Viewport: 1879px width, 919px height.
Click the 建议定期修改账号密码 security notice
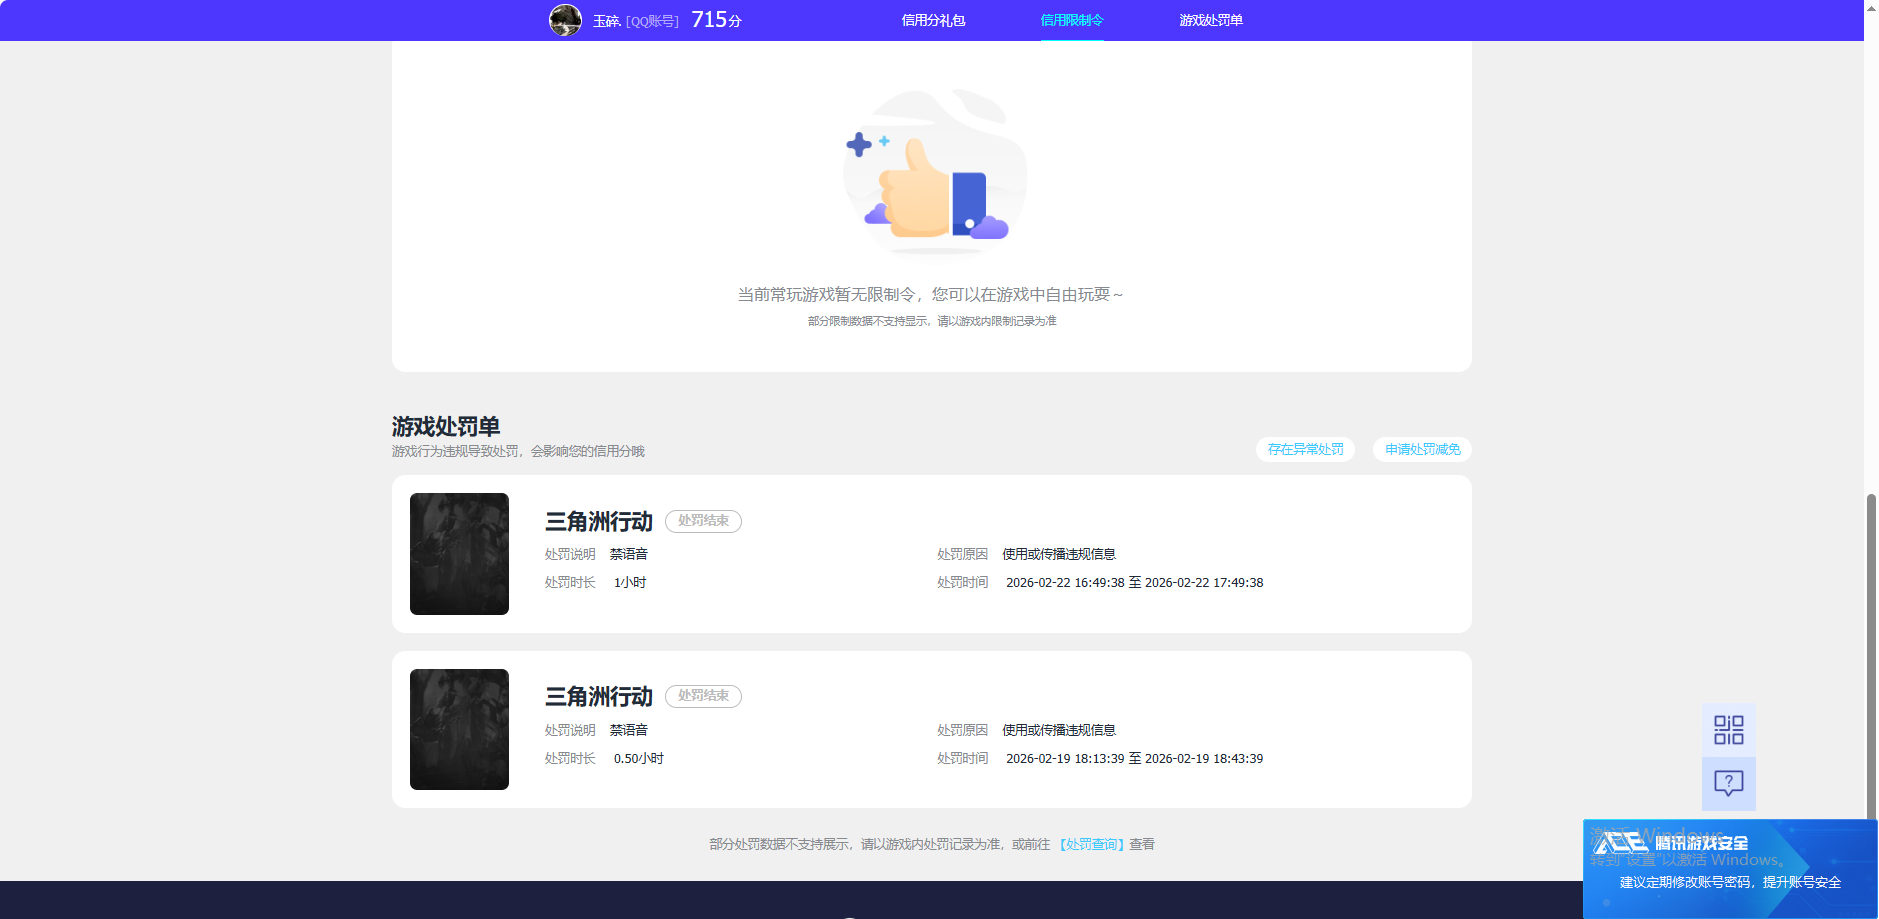[x=1730, y=882]
